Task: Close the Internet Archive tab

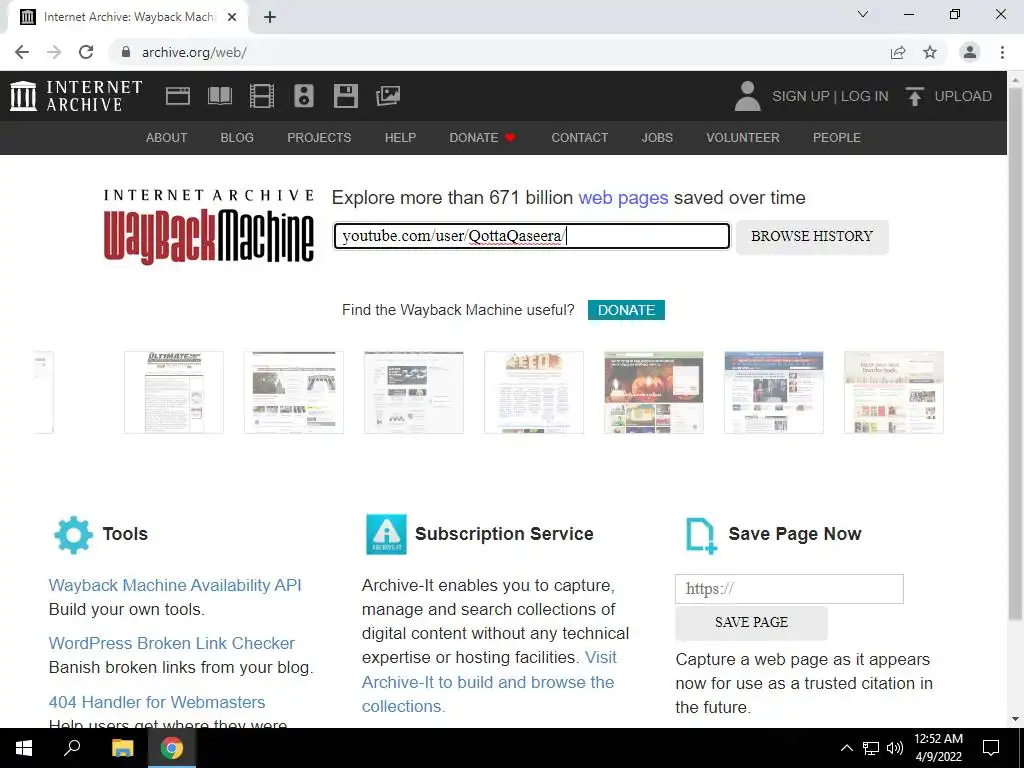Action: (232, 17)
